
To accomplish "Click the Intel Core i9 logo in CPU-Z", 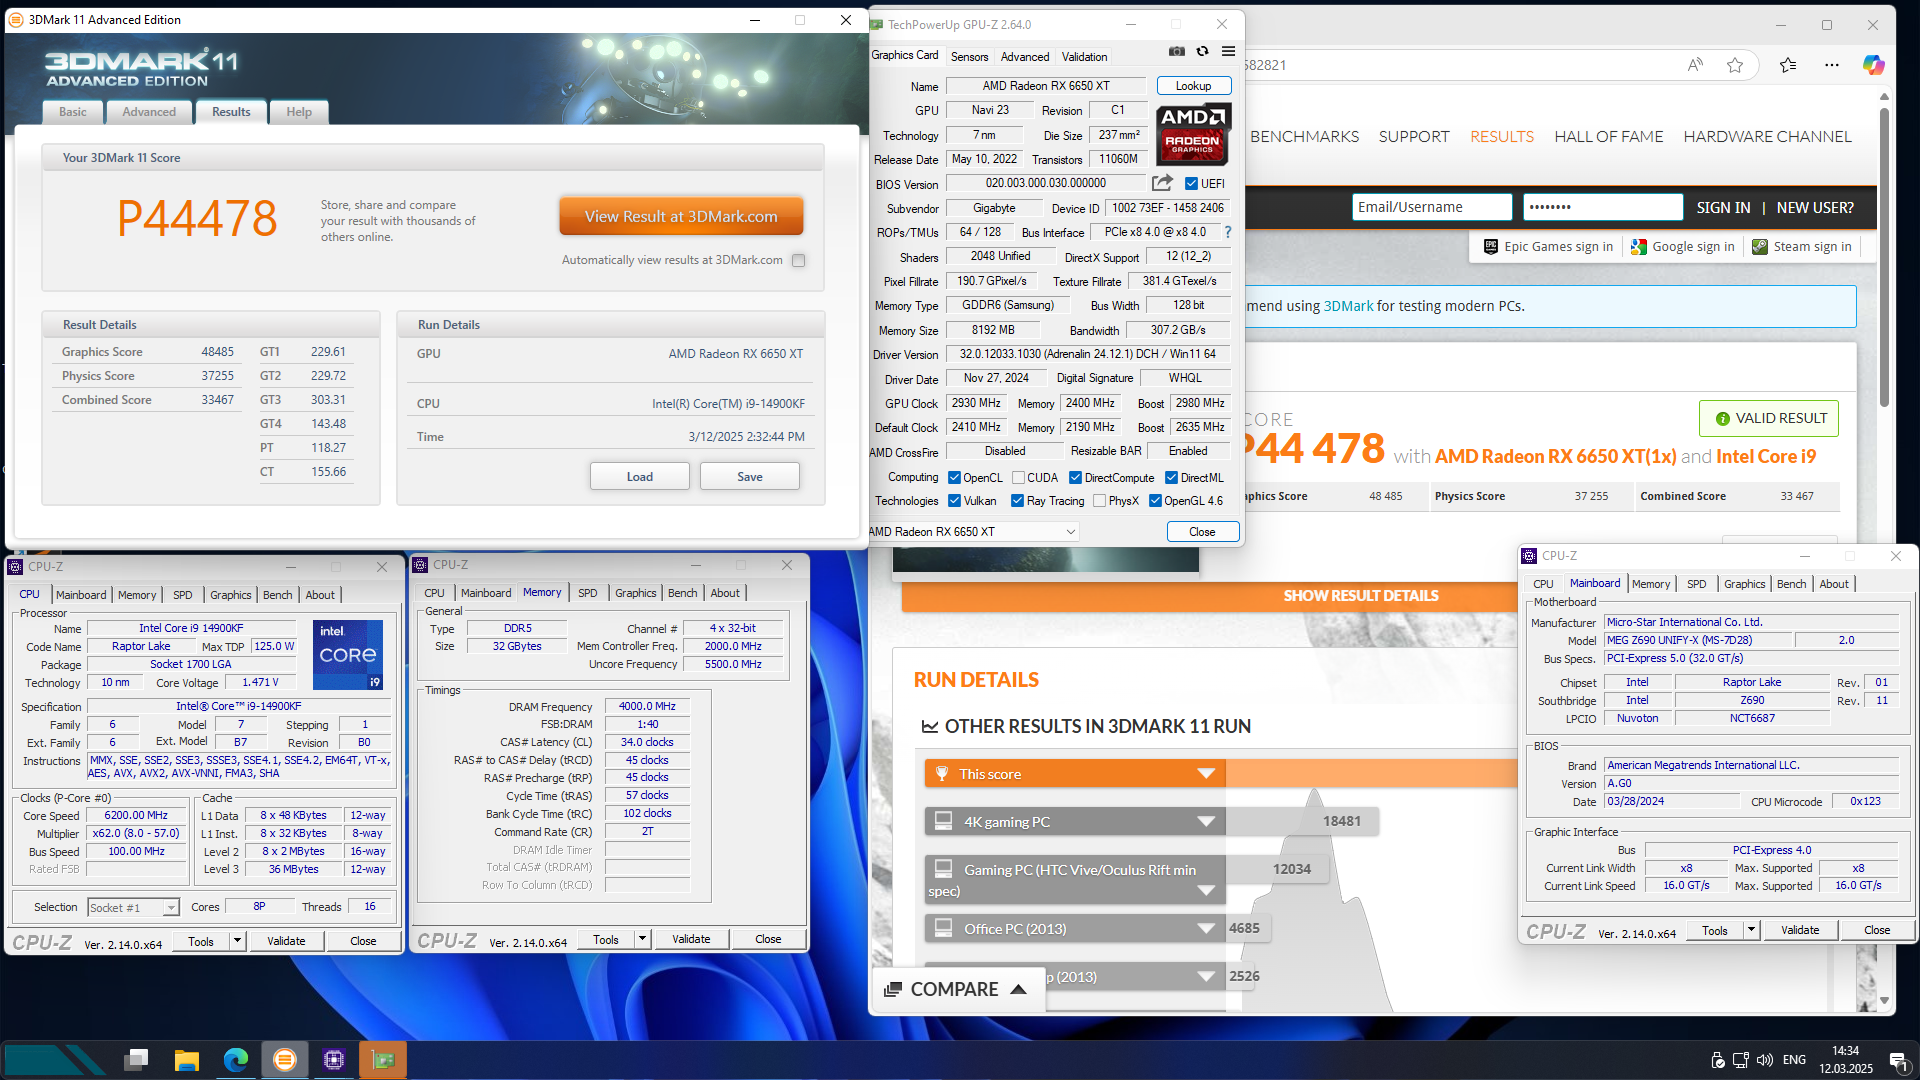I will [x=348, y=655].
